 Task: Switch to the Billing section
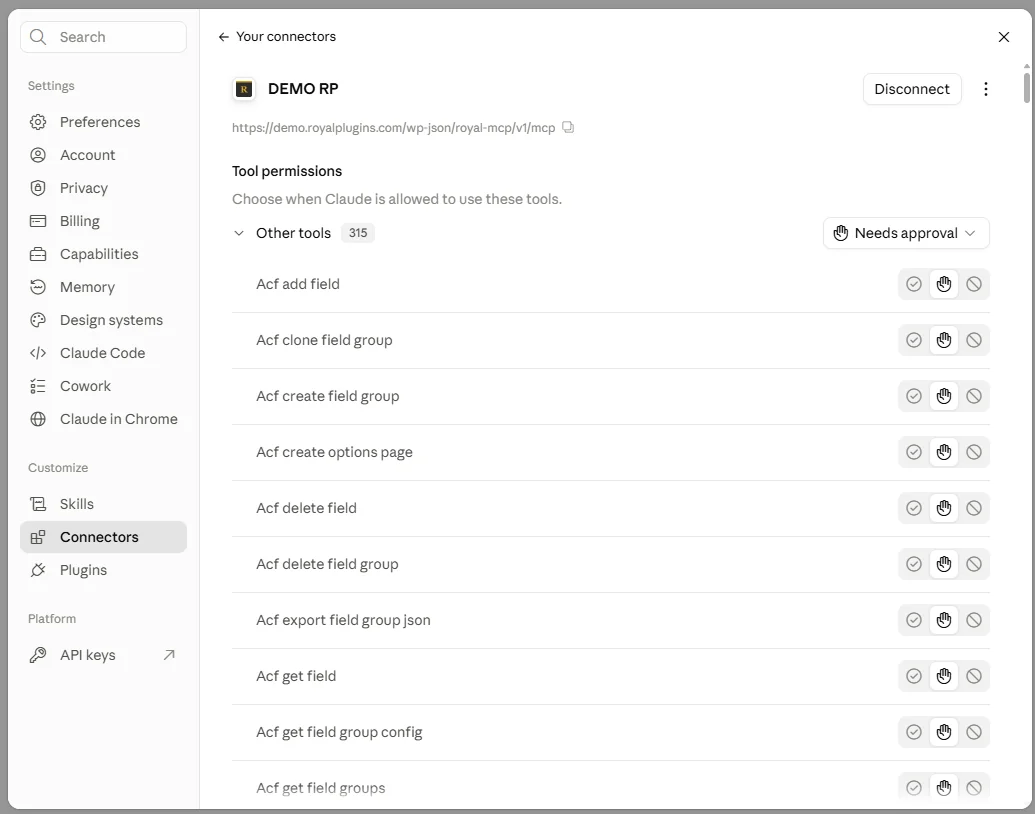(x=103, y=221)
